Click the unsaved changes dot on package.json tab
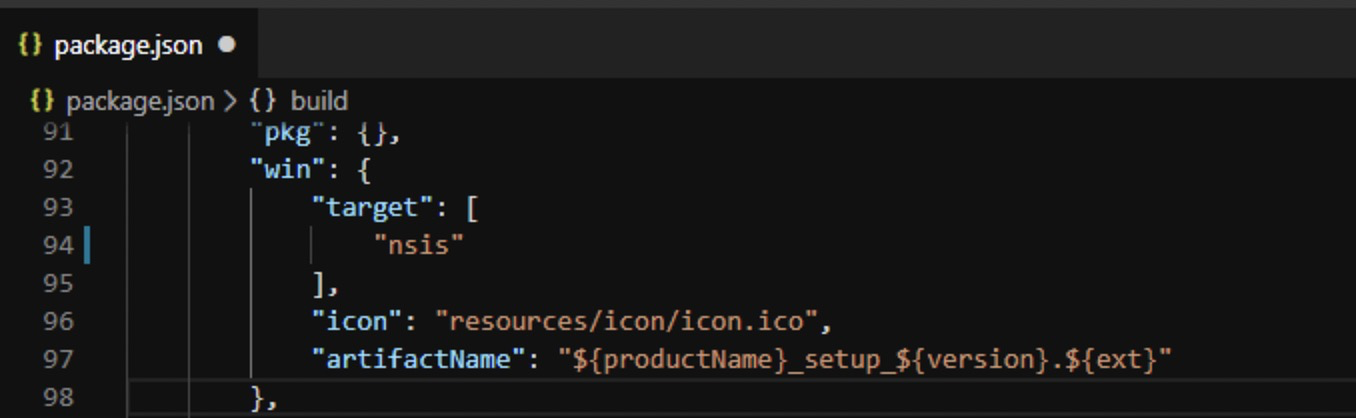This screenshot has height=418, width=1356. tap(226, 46)
